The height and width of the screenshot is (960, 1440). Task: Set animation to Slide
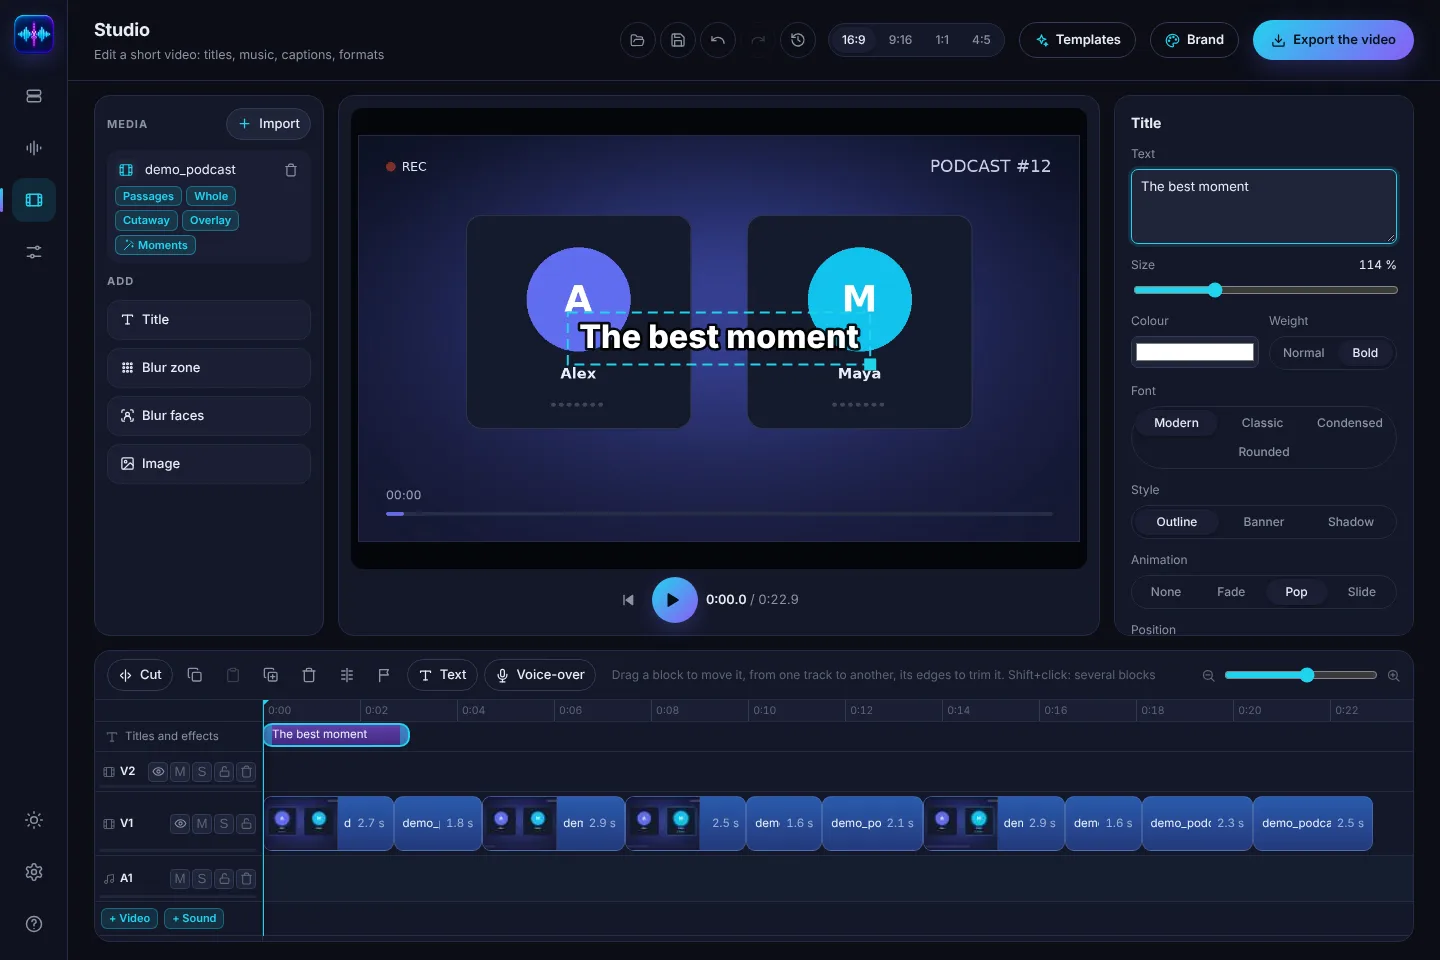click(x=1361, y=592)
